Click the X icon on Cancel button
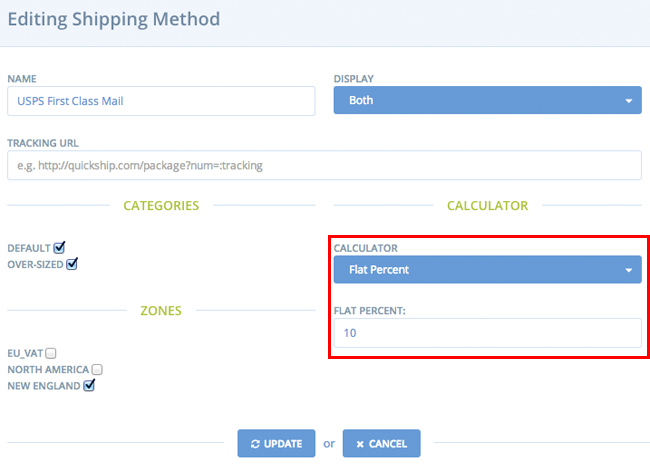The height and width of the screenshot is (471, 650). coord(360,444)
